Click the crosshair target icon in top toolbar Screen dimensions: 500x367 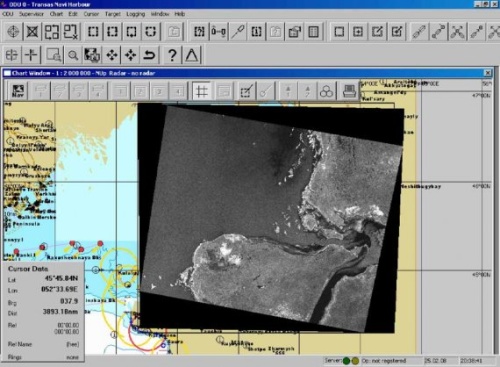click(13, 32)
